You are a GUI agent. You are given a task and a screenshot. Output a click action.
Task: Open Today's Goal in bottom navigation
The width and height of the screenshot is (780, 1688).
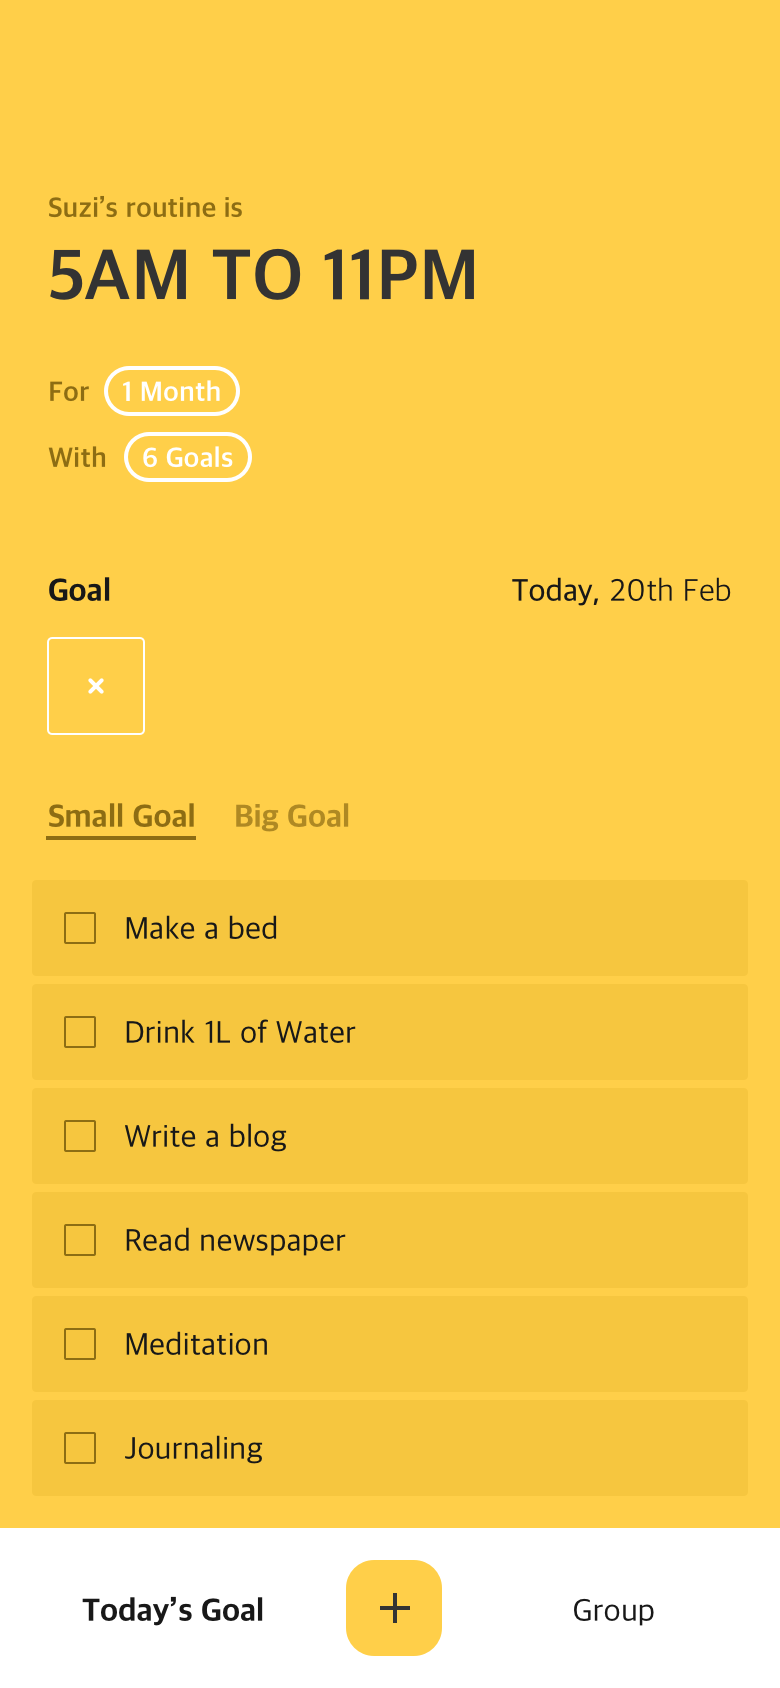(x=173, y=1610)
